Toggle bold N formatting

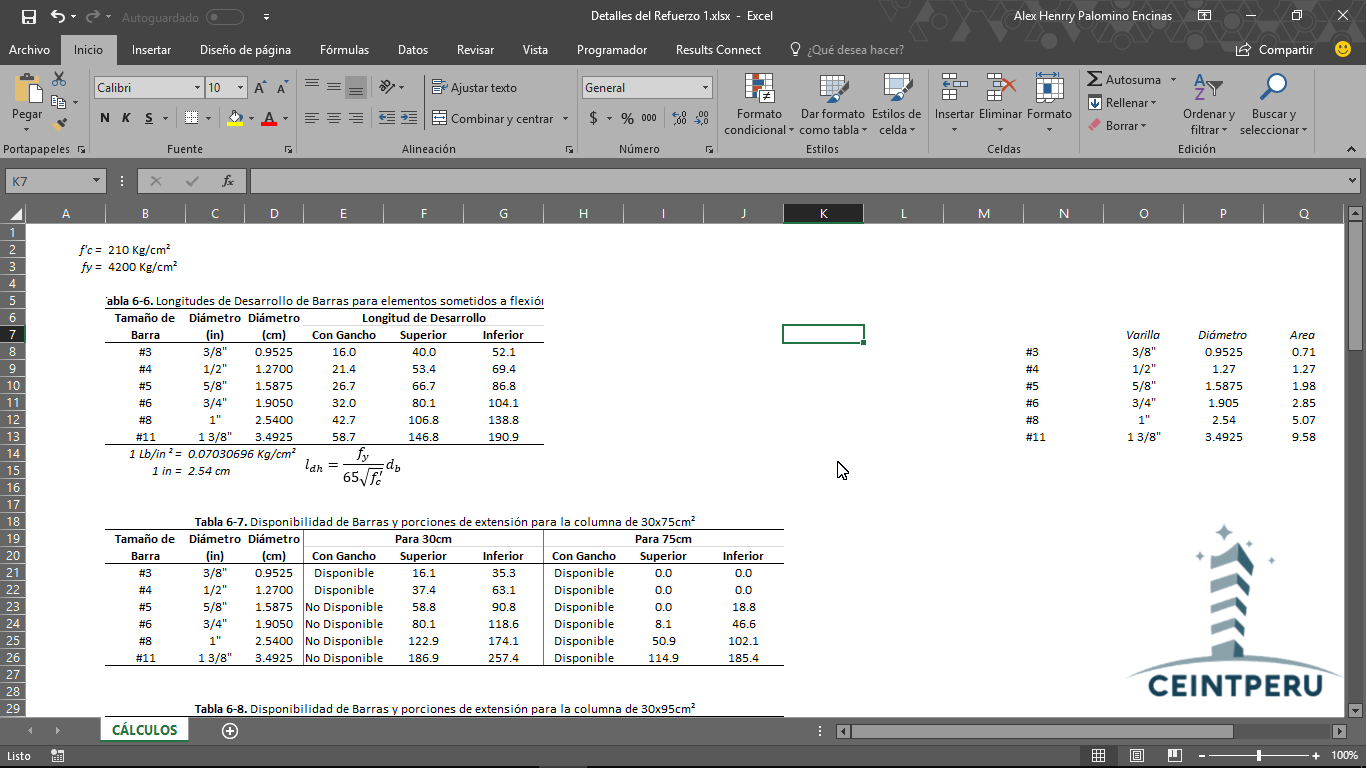click(x=105, y=118)
